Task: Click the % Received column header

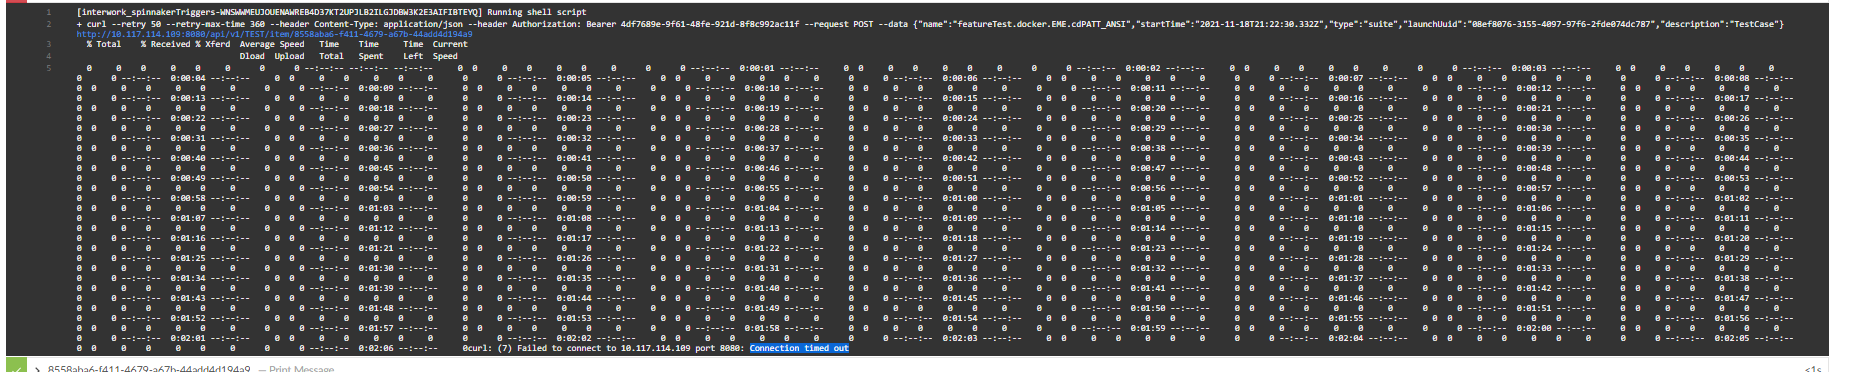Action: coord(165,44)
